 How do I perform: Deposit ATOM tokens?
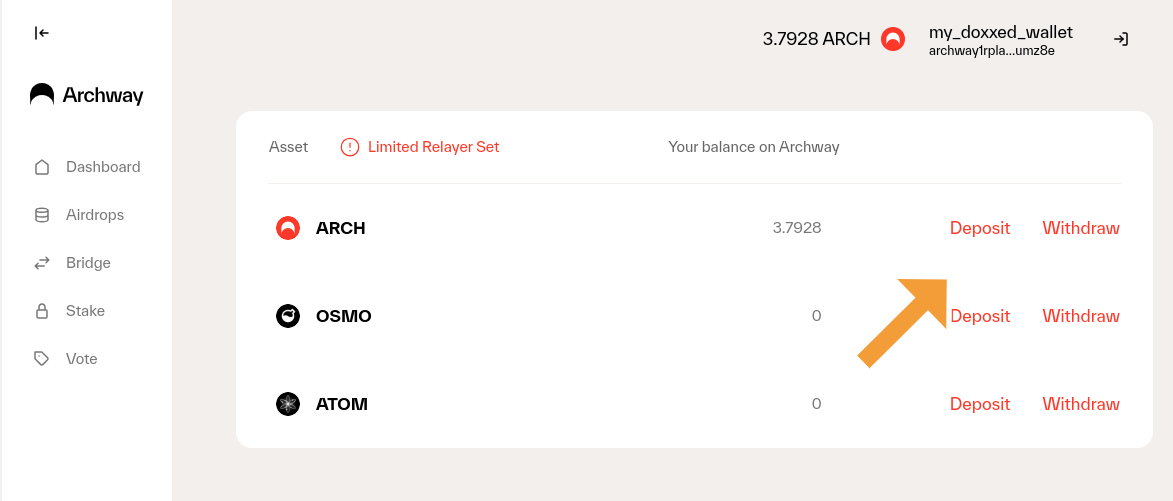coord(979,404)
